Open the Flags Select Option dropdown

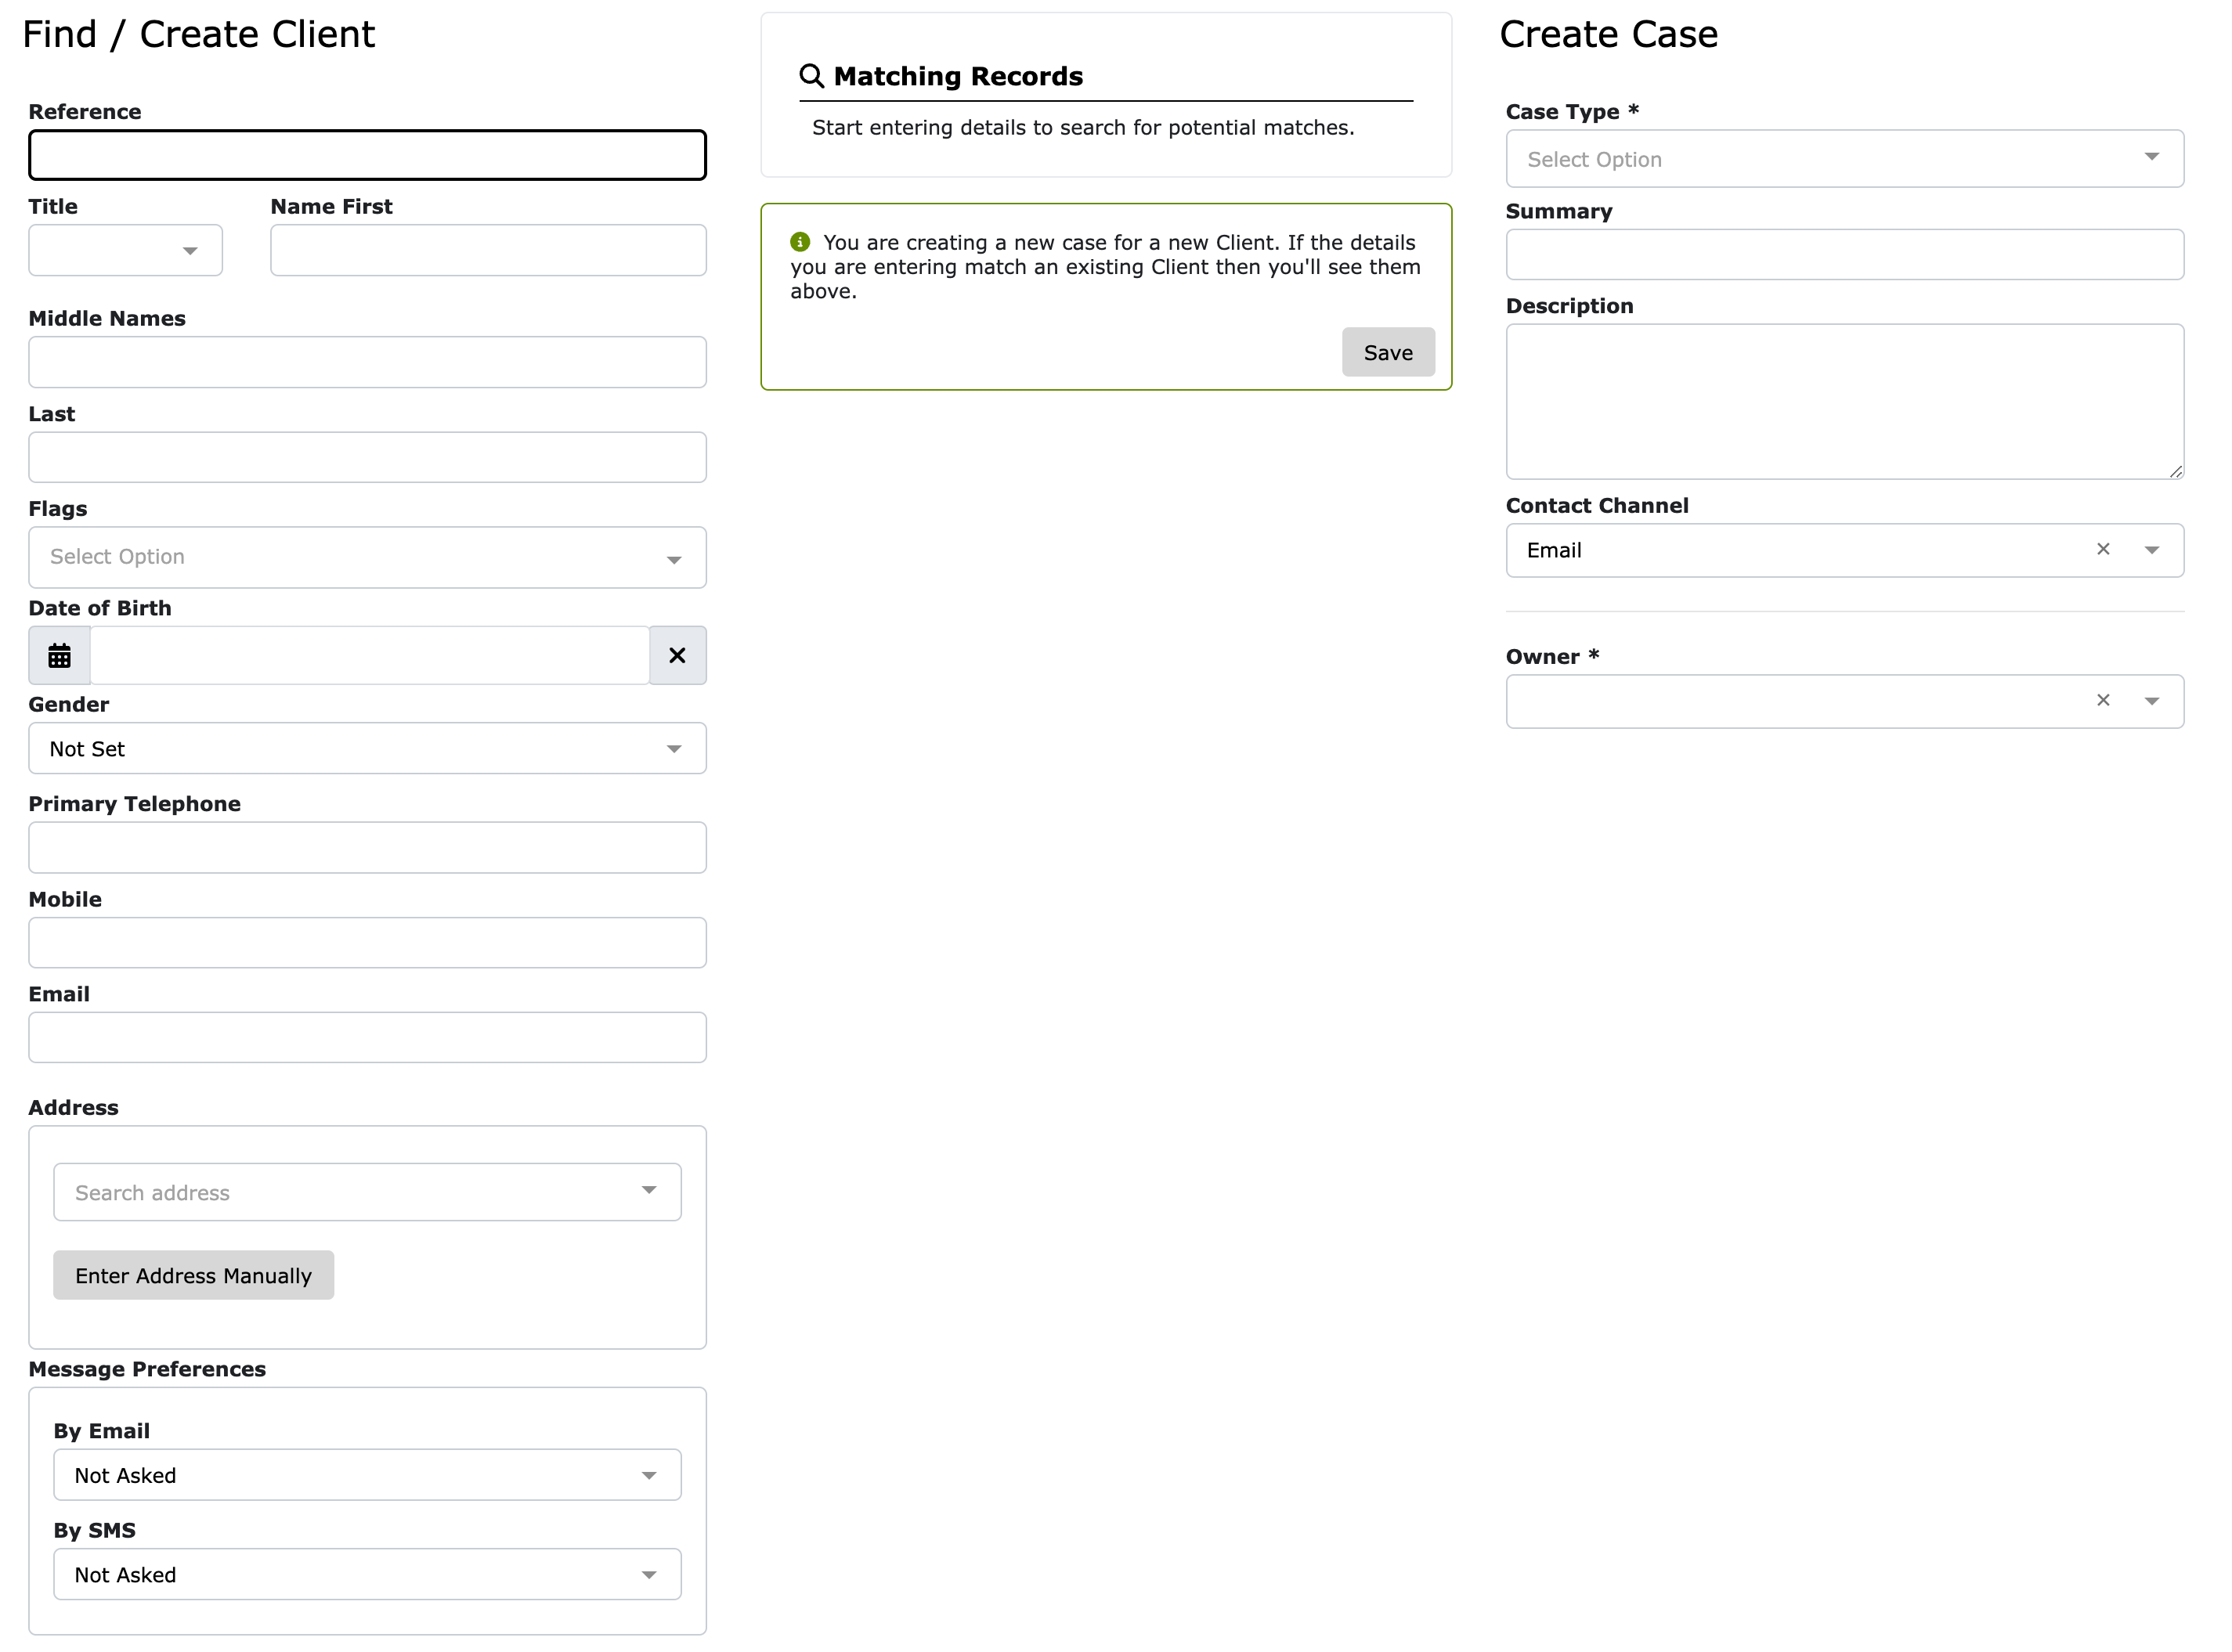368,558
